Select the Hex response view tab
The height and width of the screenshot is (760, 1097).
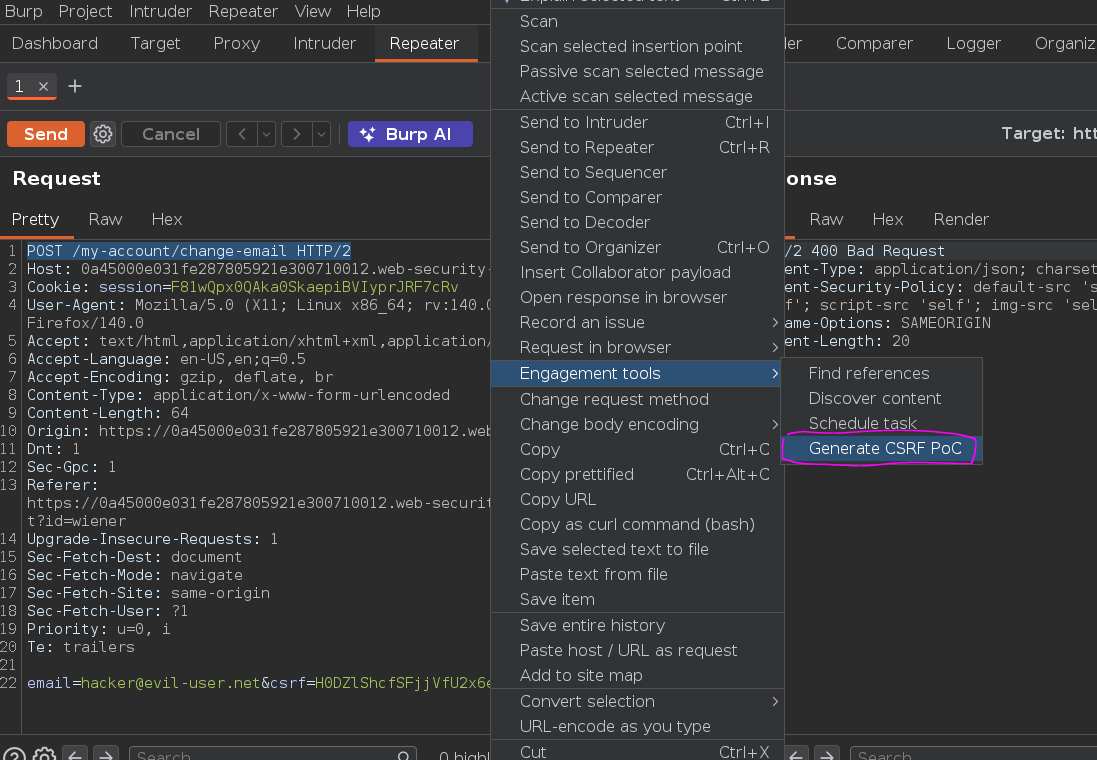click(x=887, y=220)
